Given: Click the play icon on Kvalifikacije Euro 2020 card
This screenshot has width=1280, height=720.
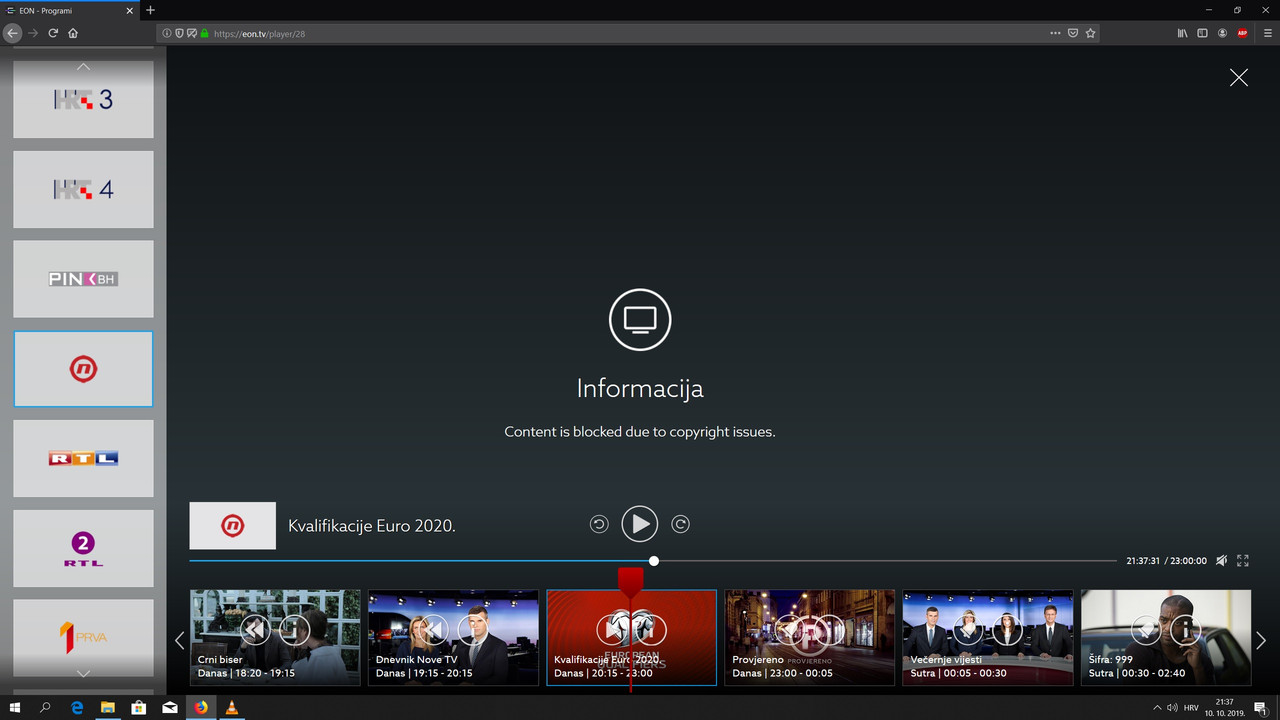Looking at the screenshot, I should coord(612,629).
